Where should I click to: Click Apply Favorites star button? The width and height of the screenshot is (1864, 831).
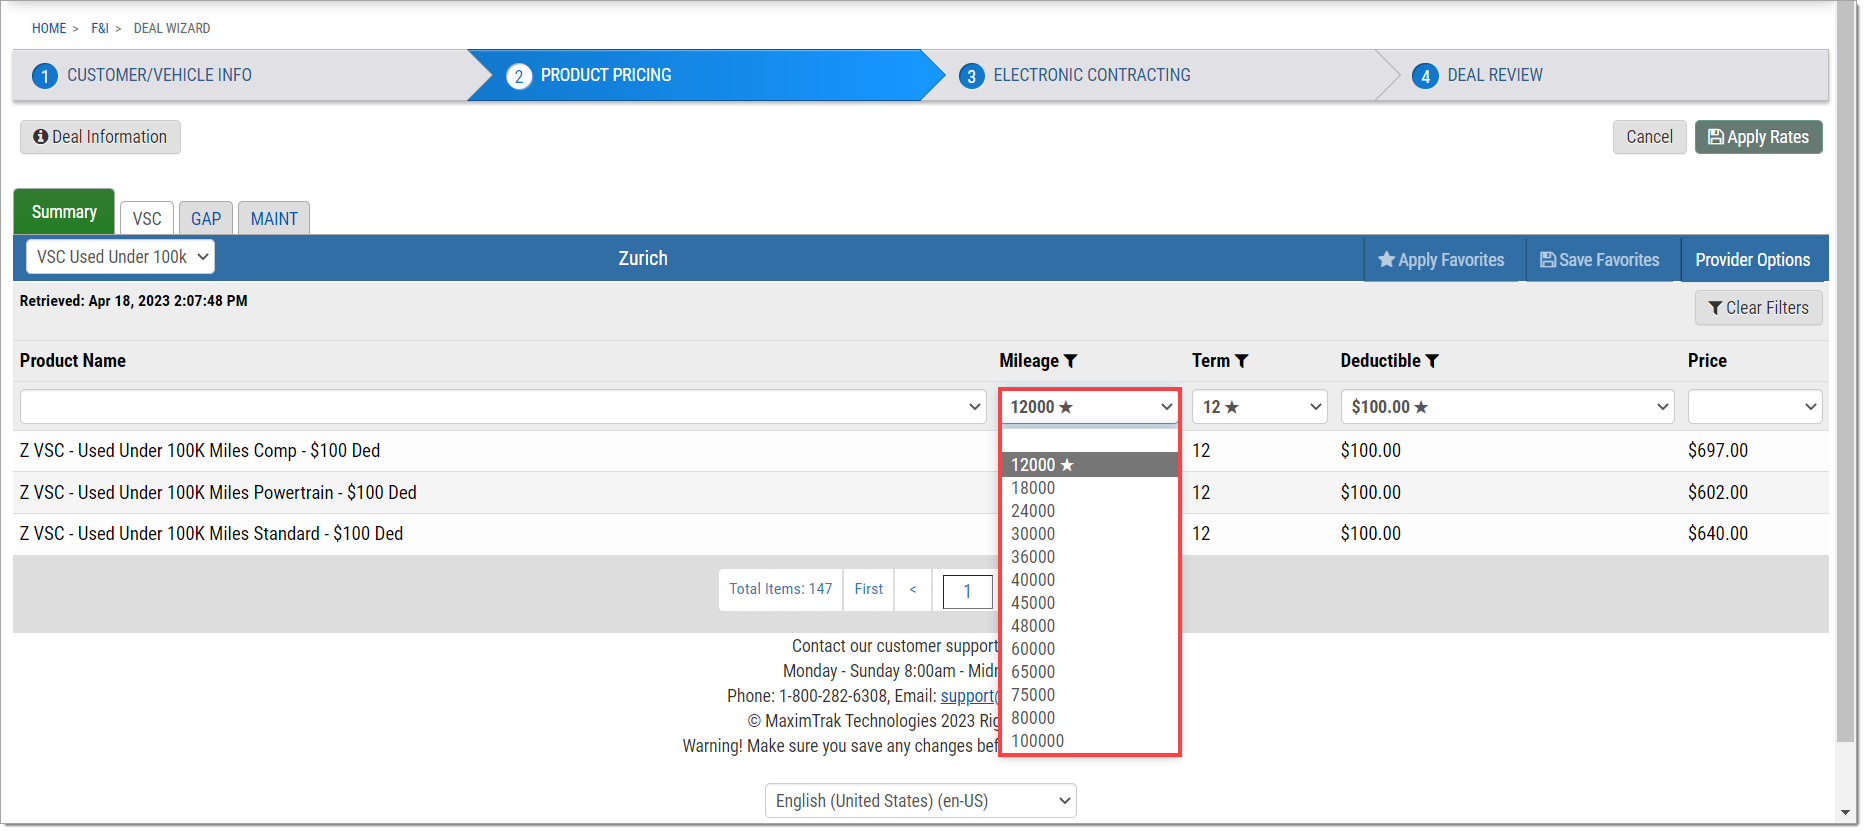click(x=1441, y=260)
